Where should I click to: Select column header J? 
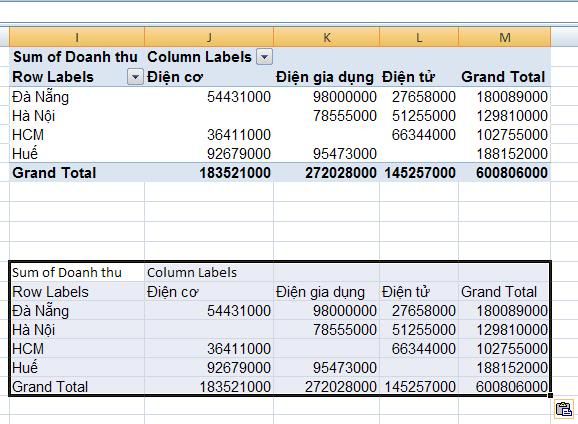click(x=209, y=37)
